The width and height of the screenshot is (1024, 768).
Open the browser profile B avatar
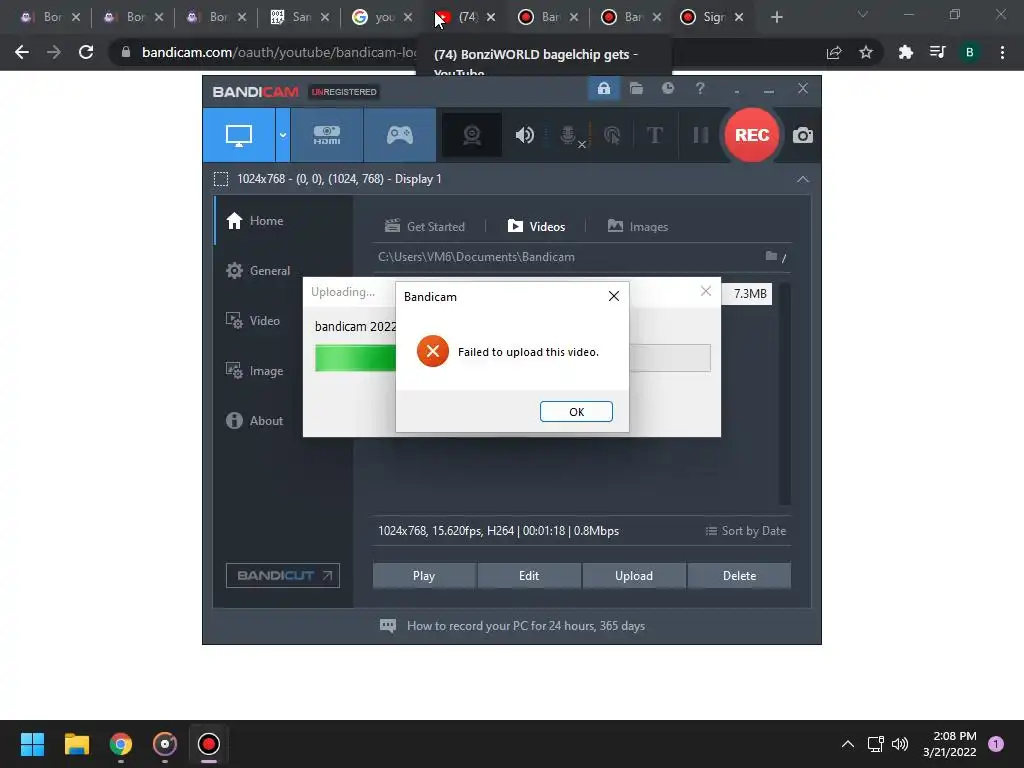tap(970, 52)
